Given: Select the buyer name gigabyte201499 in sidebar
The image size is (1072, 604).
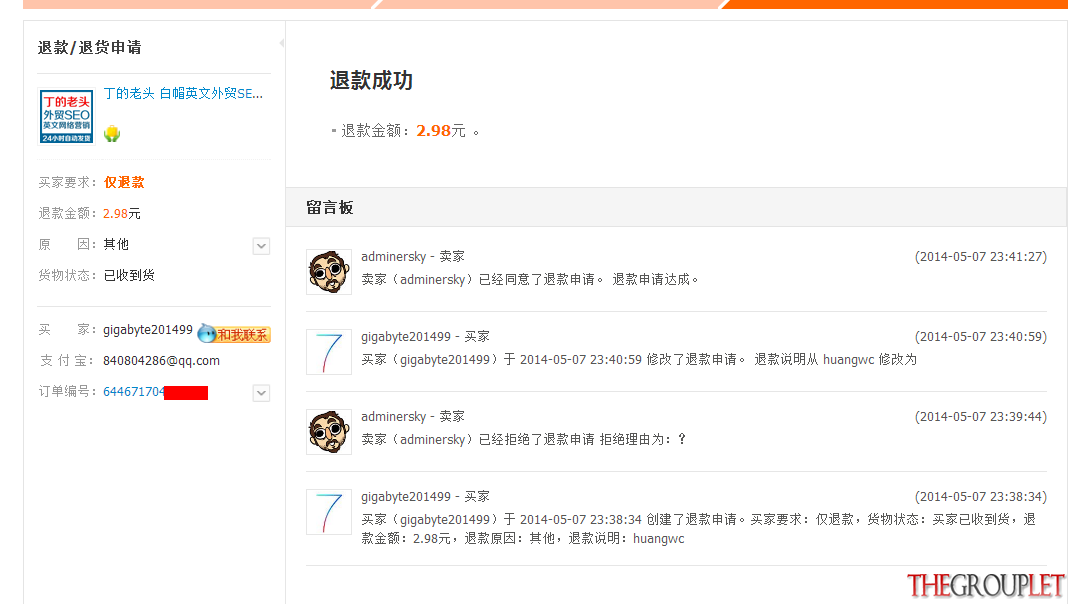Looking at the screenshot, I should [148, 330].
